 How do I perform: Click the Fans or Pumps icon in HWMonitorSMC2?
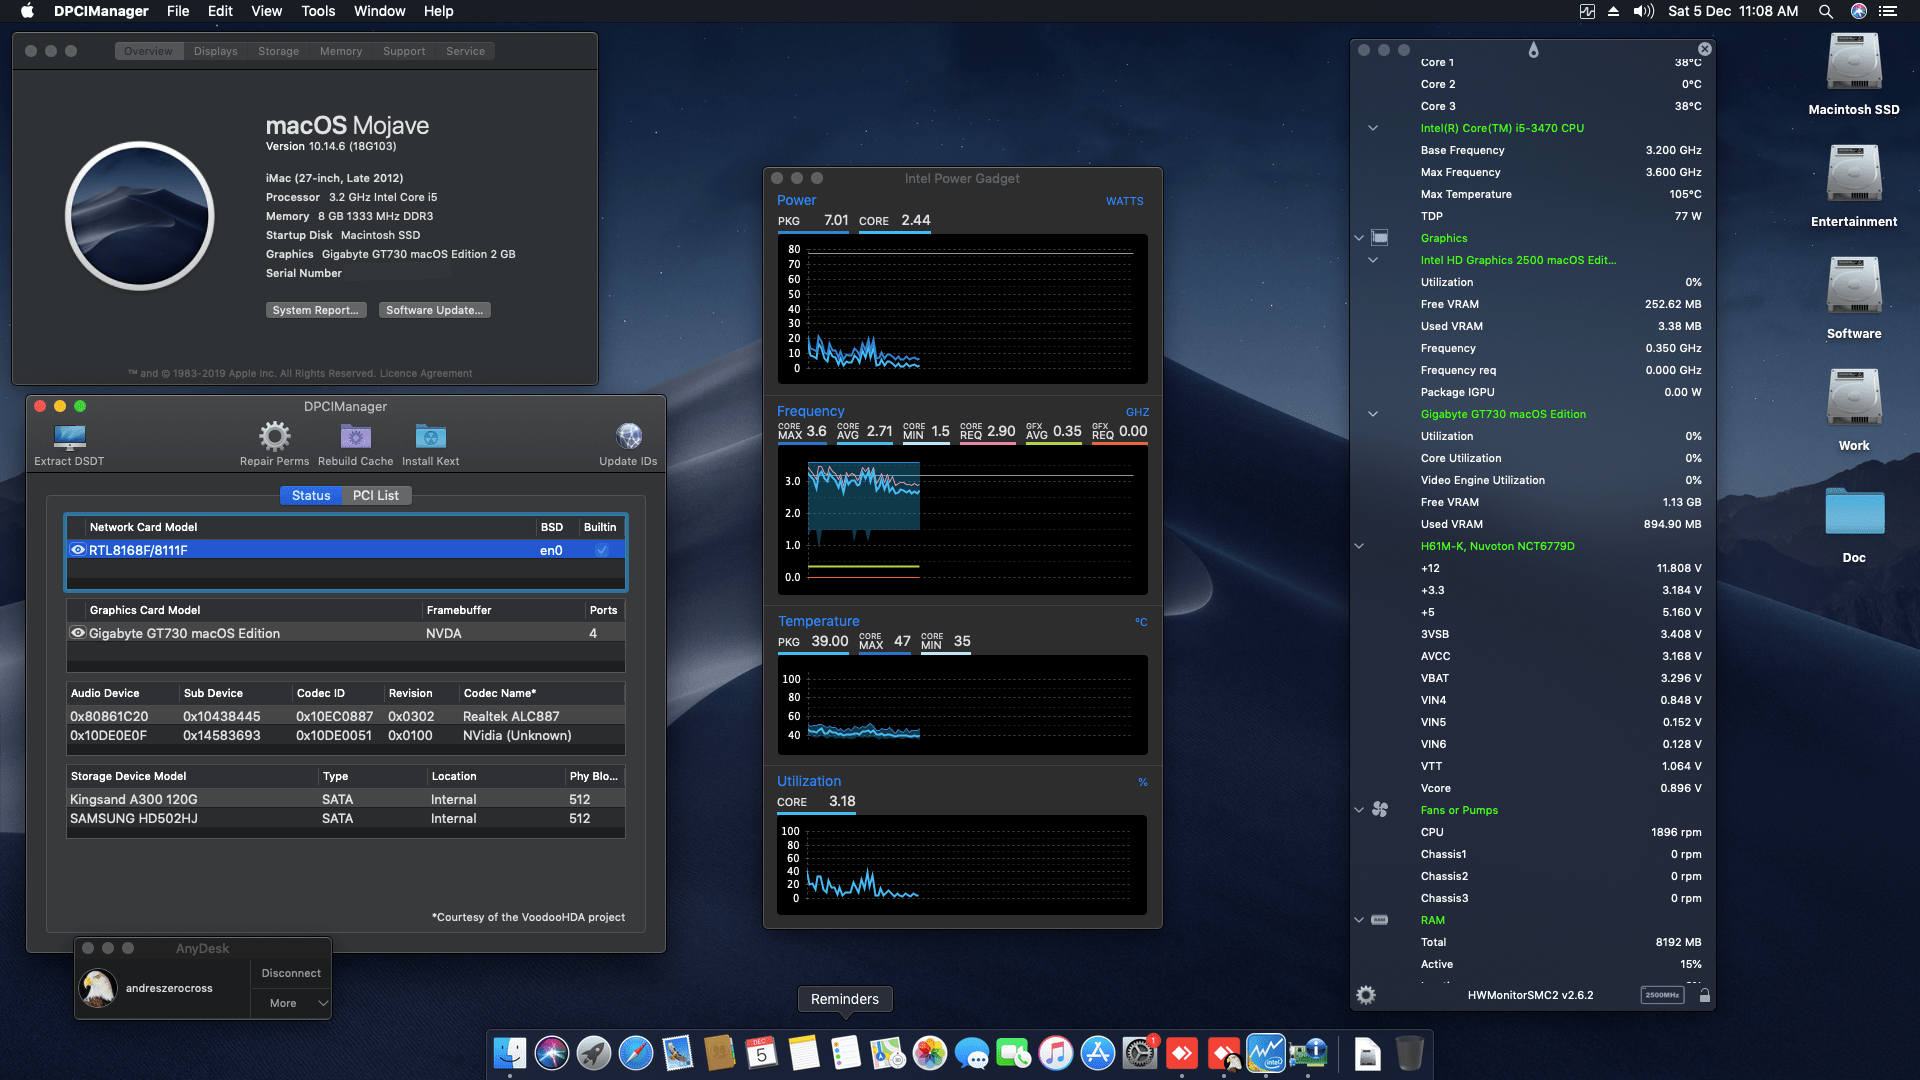click(1381, 810)
